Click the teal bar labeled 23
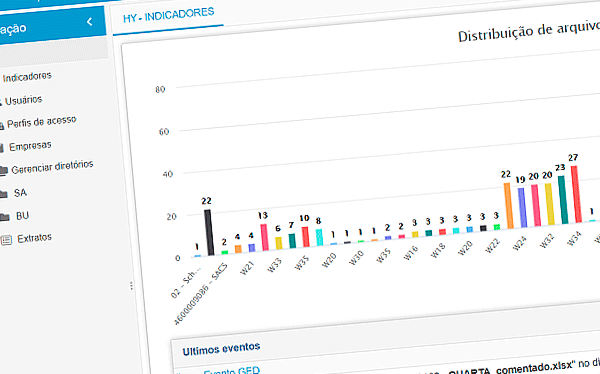The width and height of the screenshot is (600, 374). click(563, 200)
